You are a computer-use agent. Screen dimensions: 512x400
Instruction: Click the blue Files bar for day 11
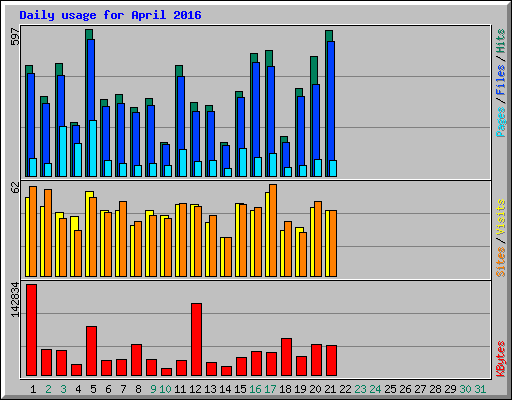coord(181,113)
